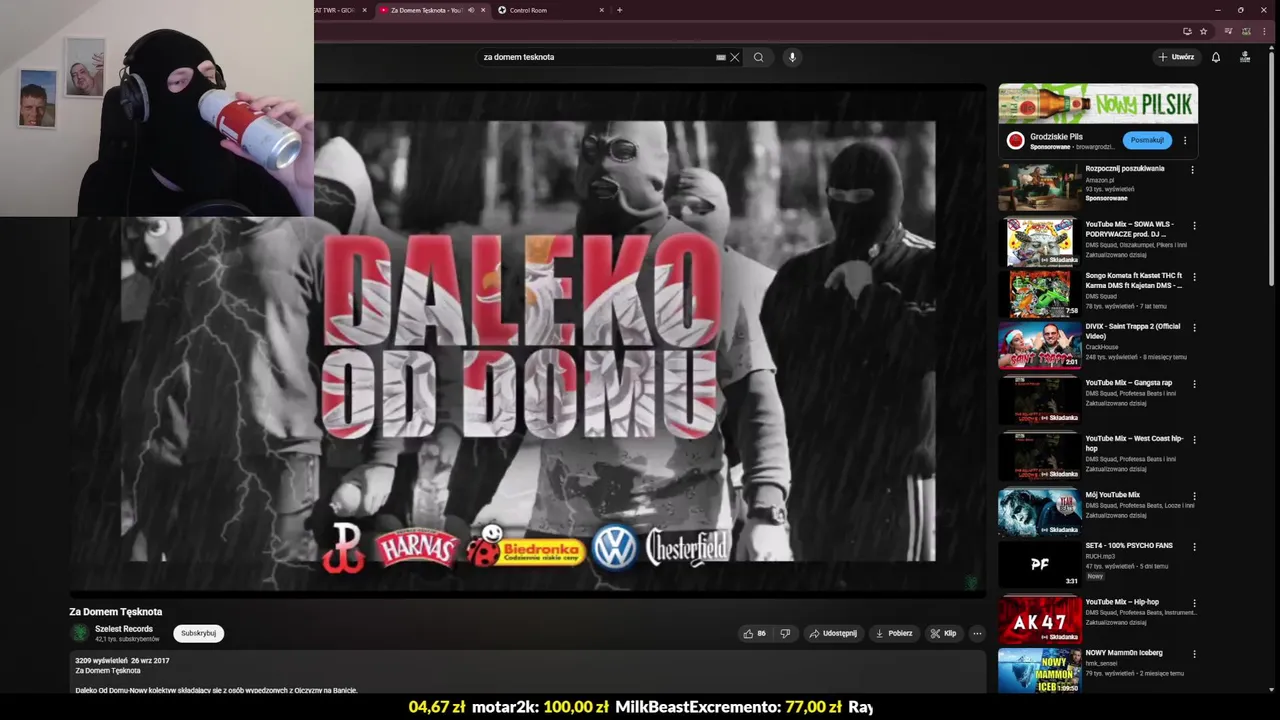The height and width of the screenshot is (720, 1280).
Task: Open title DIVIX - Saint Trappa 2 (Official Video)
Action: 1133,331
